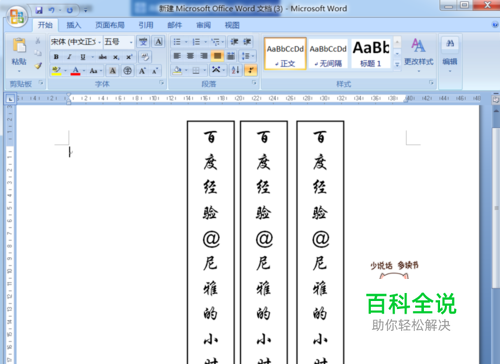Apply a multilevel list

tap(216, 42)
